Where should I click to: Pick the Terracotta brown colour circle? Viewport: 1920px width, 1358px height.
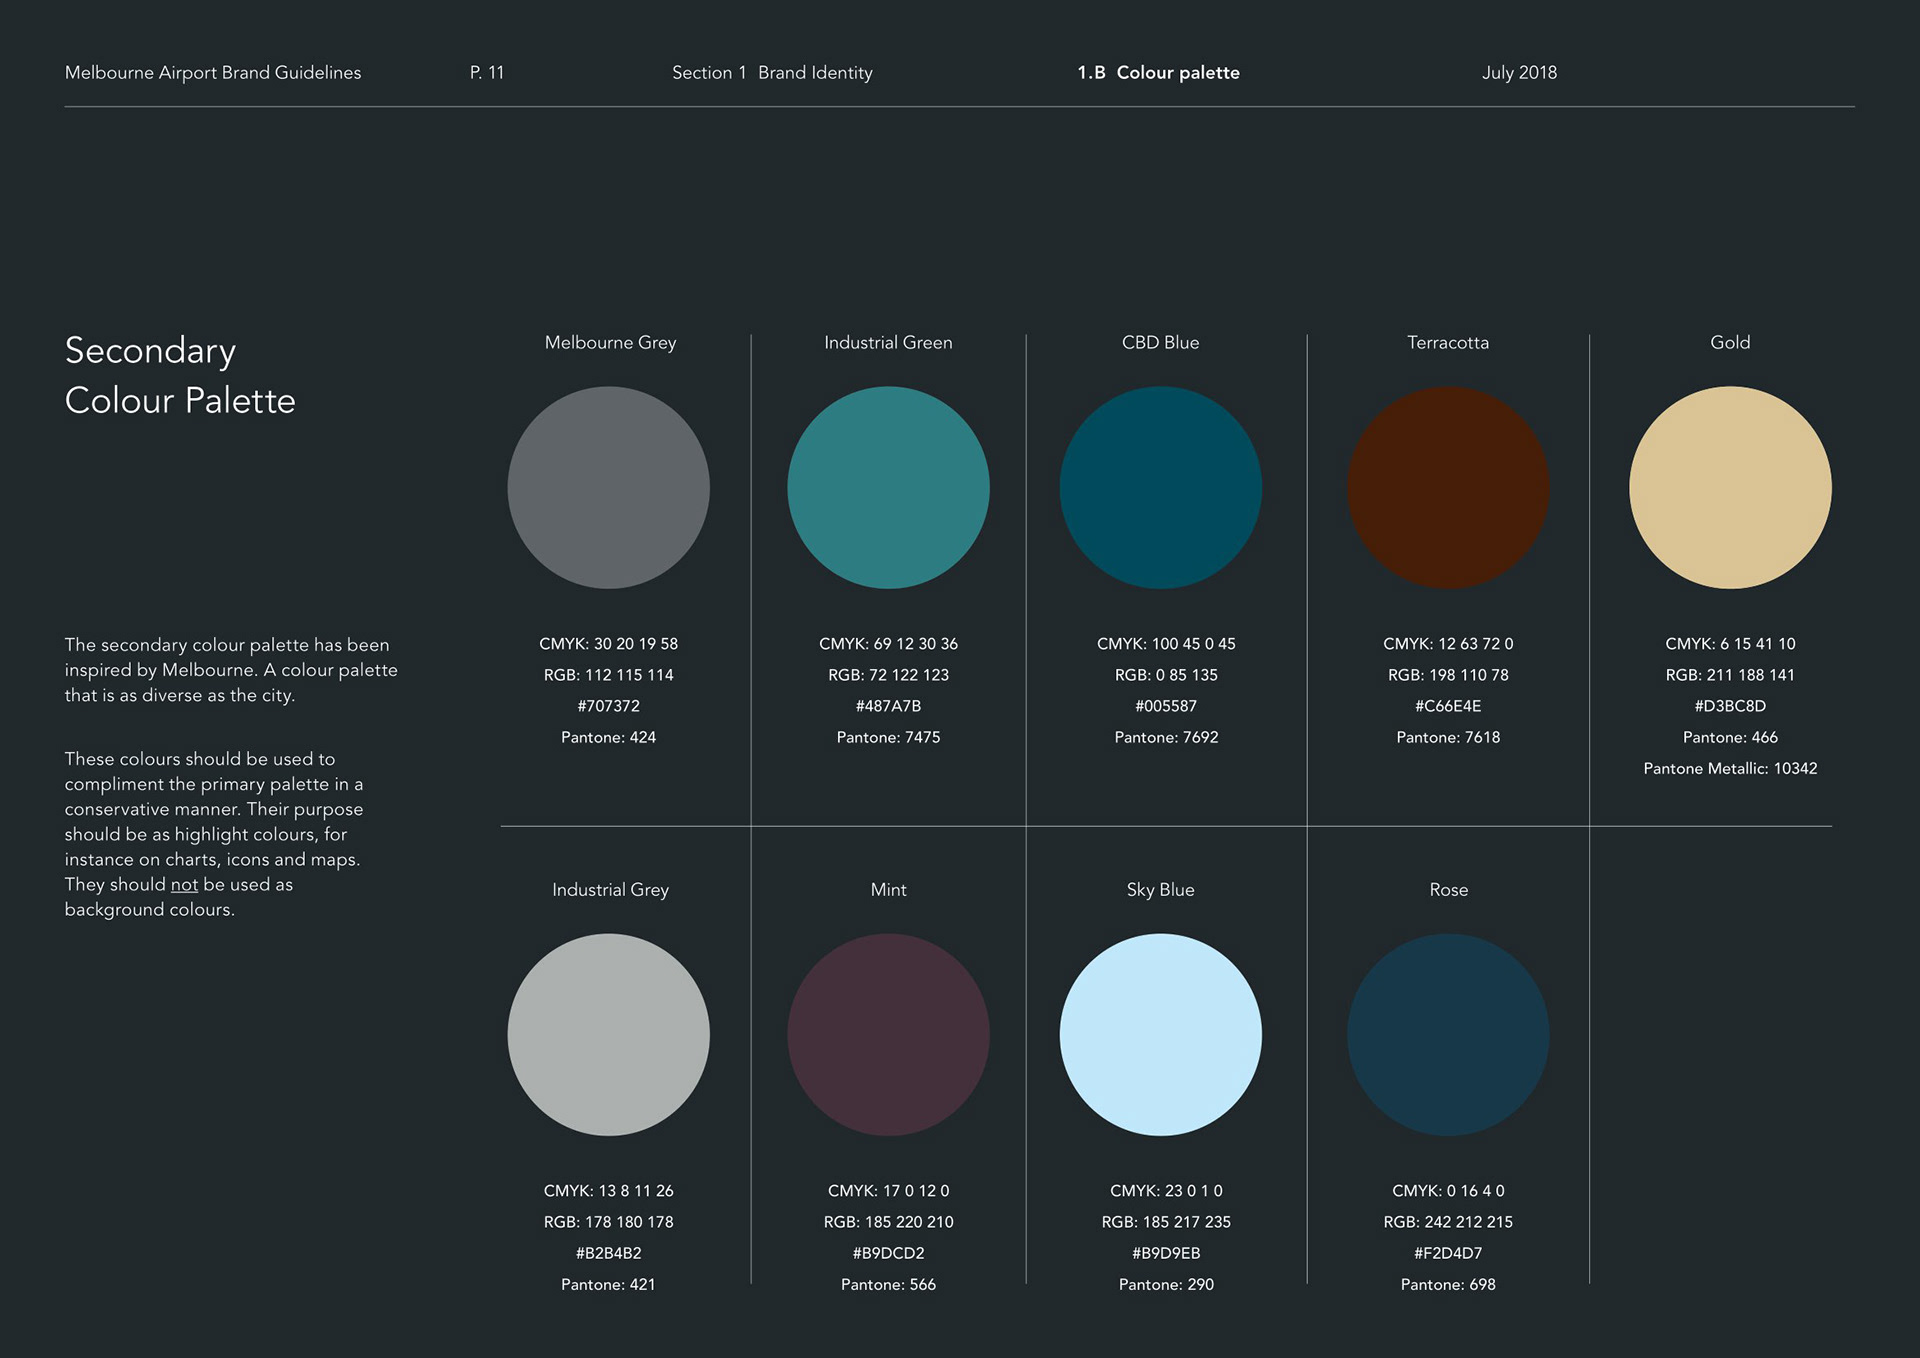click(x=1448, y=488)
